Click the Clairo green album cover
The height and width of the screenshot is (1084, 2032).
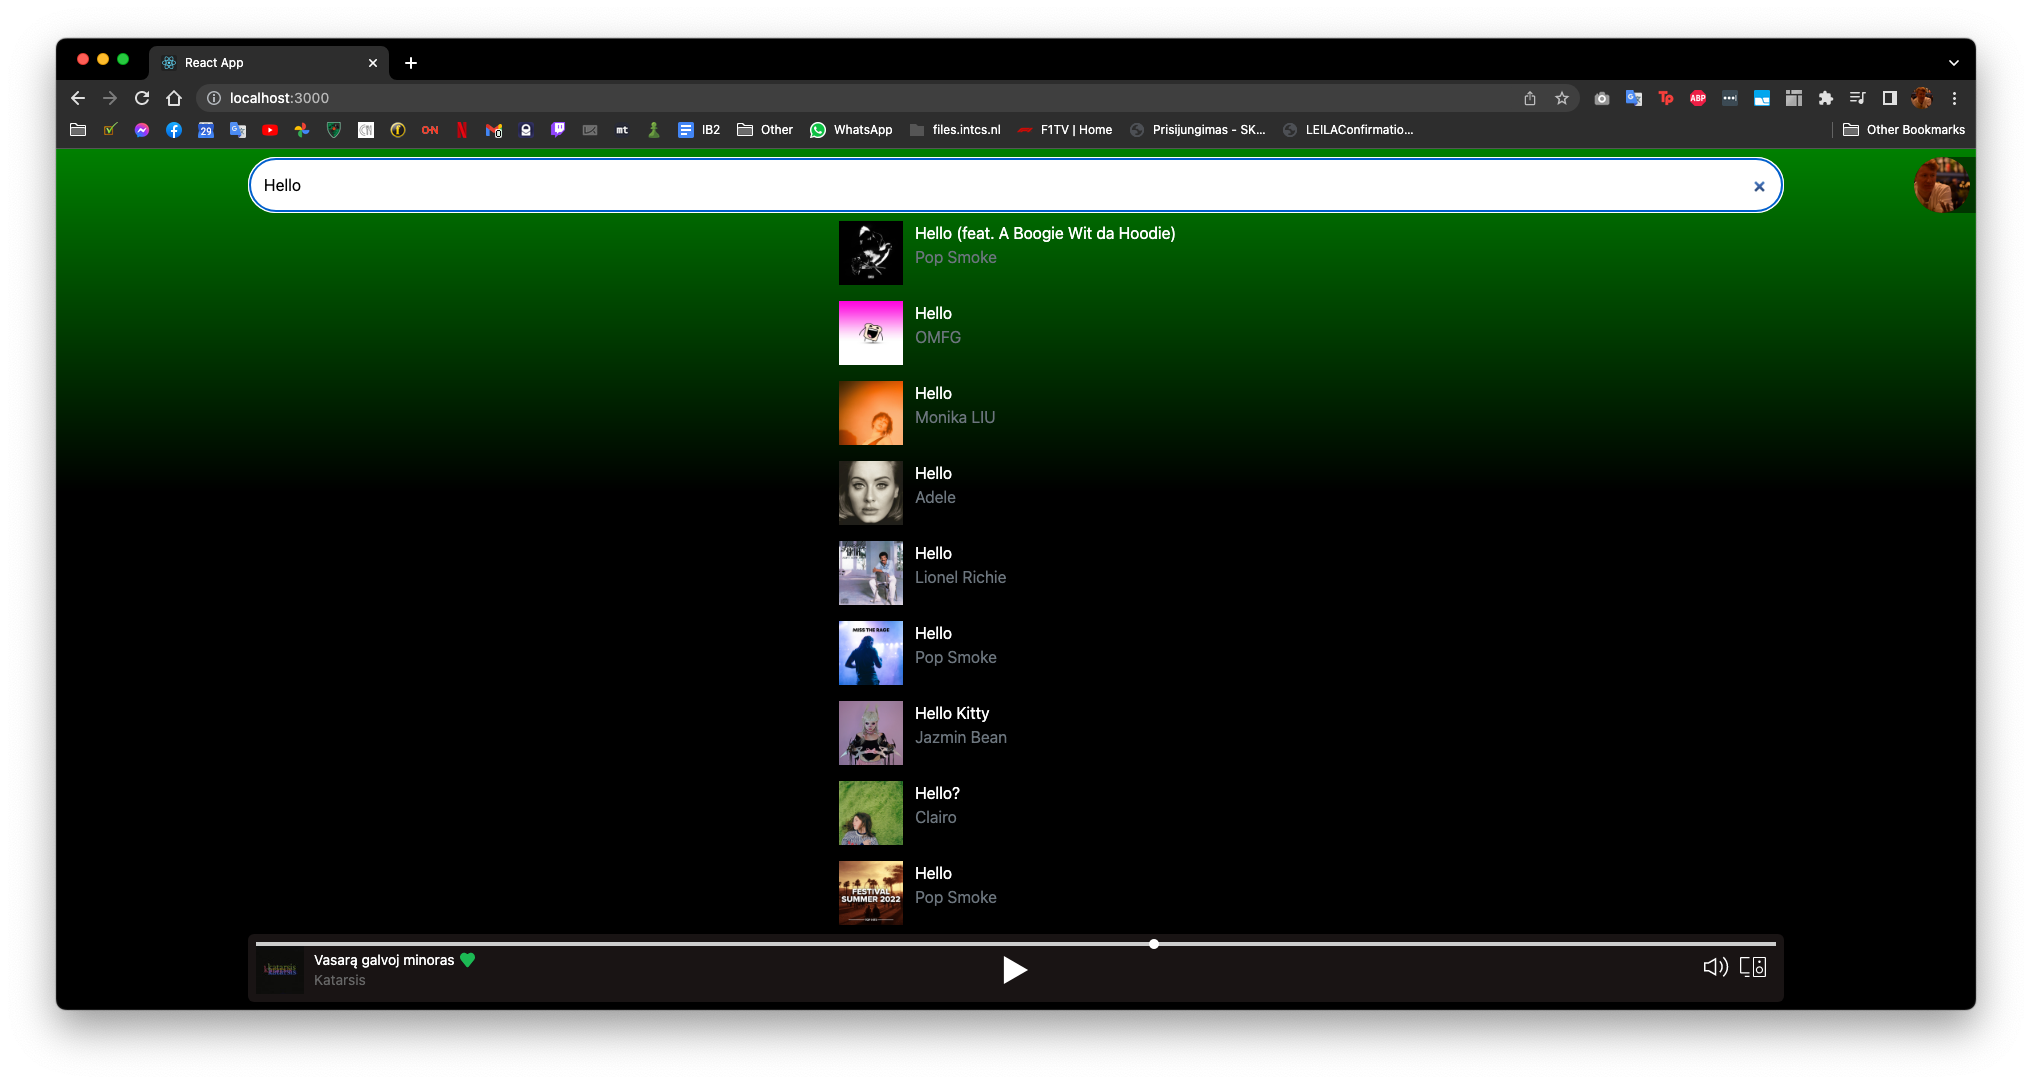click(x=871, y=813)
